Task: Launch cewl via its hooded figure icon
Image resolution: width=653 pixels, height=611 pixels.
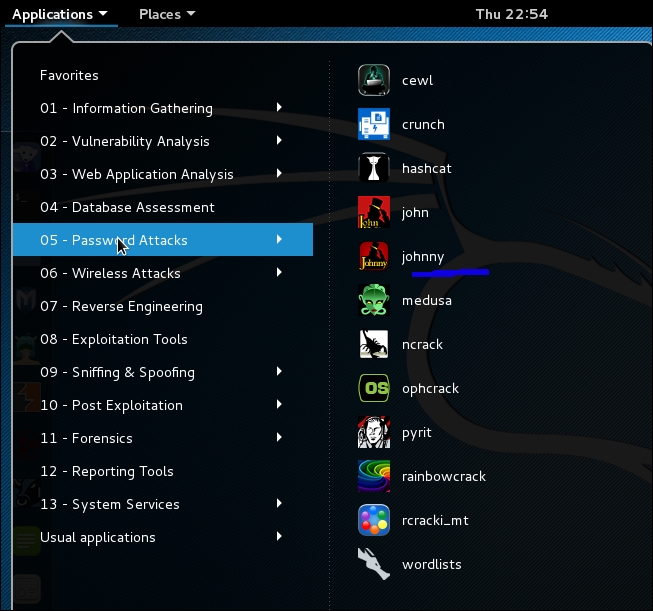Action: 374,80
